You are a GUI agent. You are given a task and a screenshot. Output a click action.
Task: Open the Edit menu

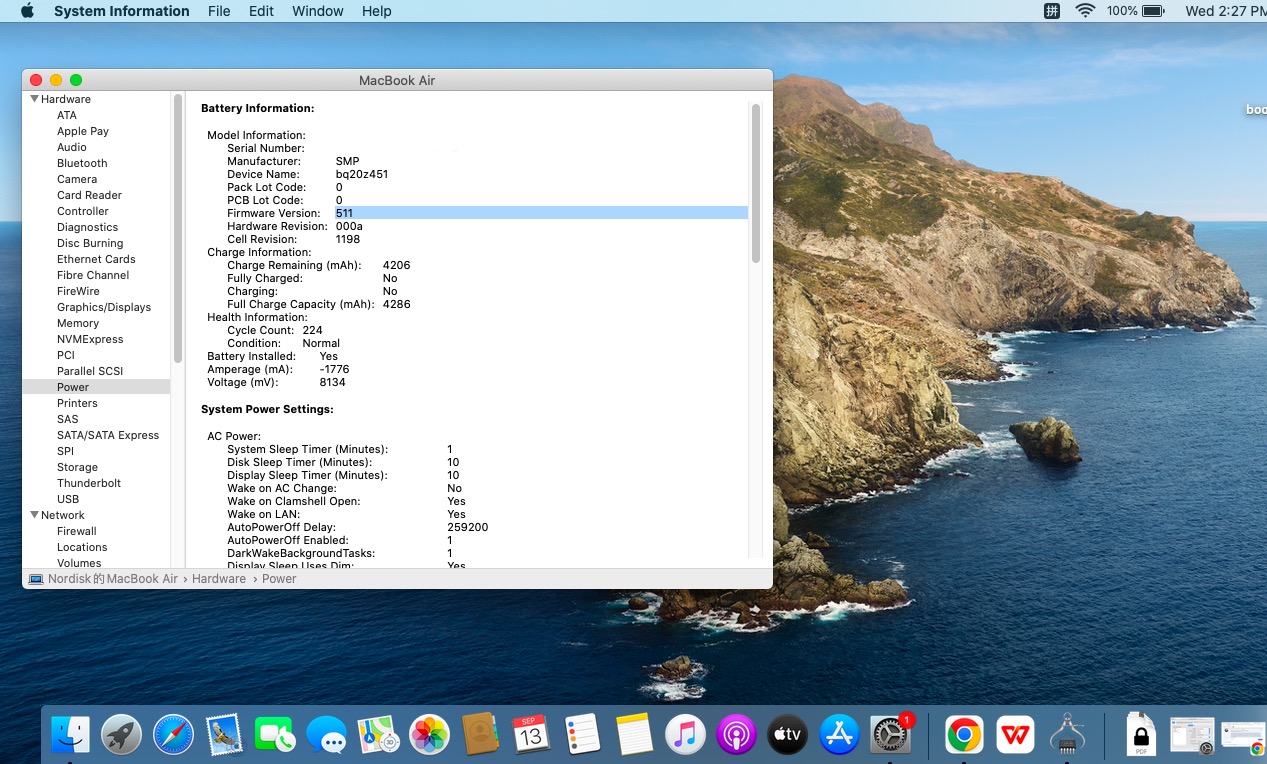pos(261,11)
